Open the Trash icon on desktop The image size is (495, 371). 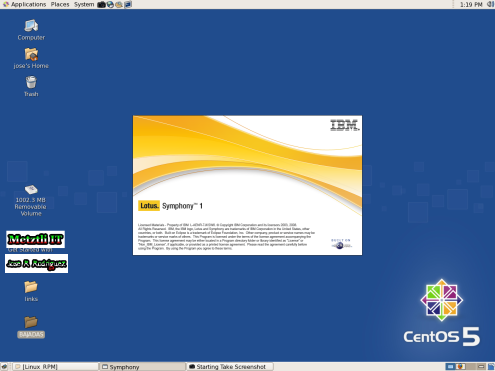pyautogui.click(x=31, y=86)
